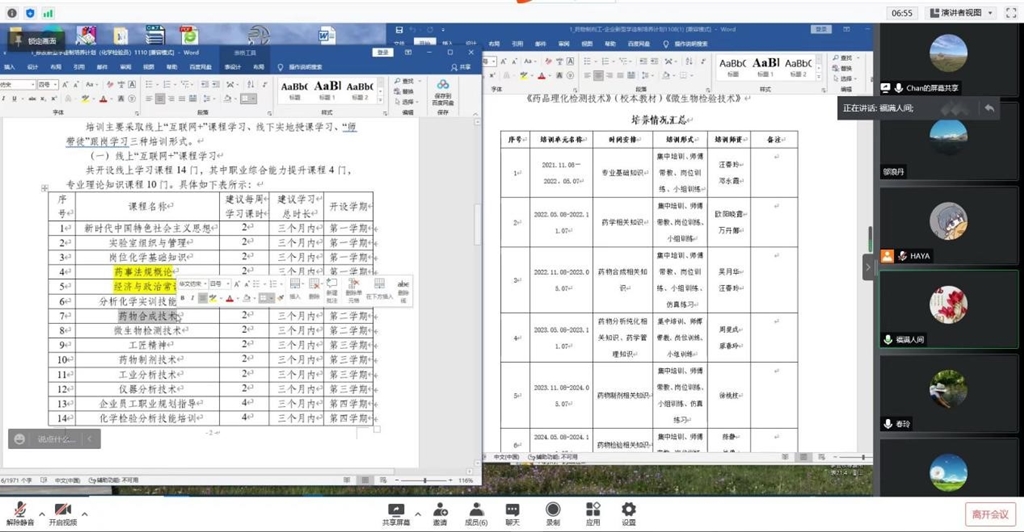Enter full screen via top-right icon
This screenshot has width=1024, height=532.
tap(1012, 13)
